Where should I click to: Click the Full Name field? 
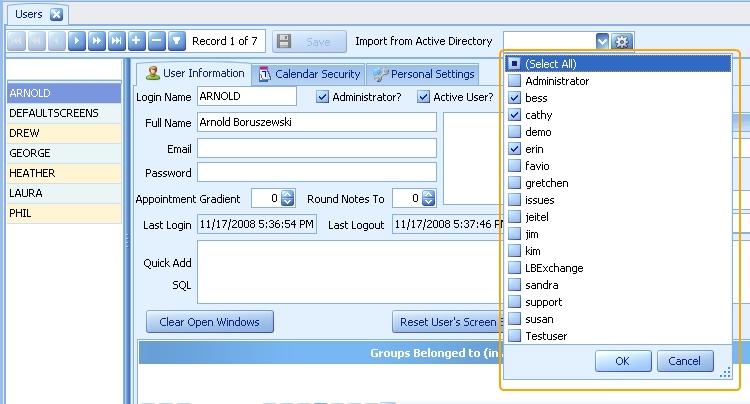coord(317,122)
